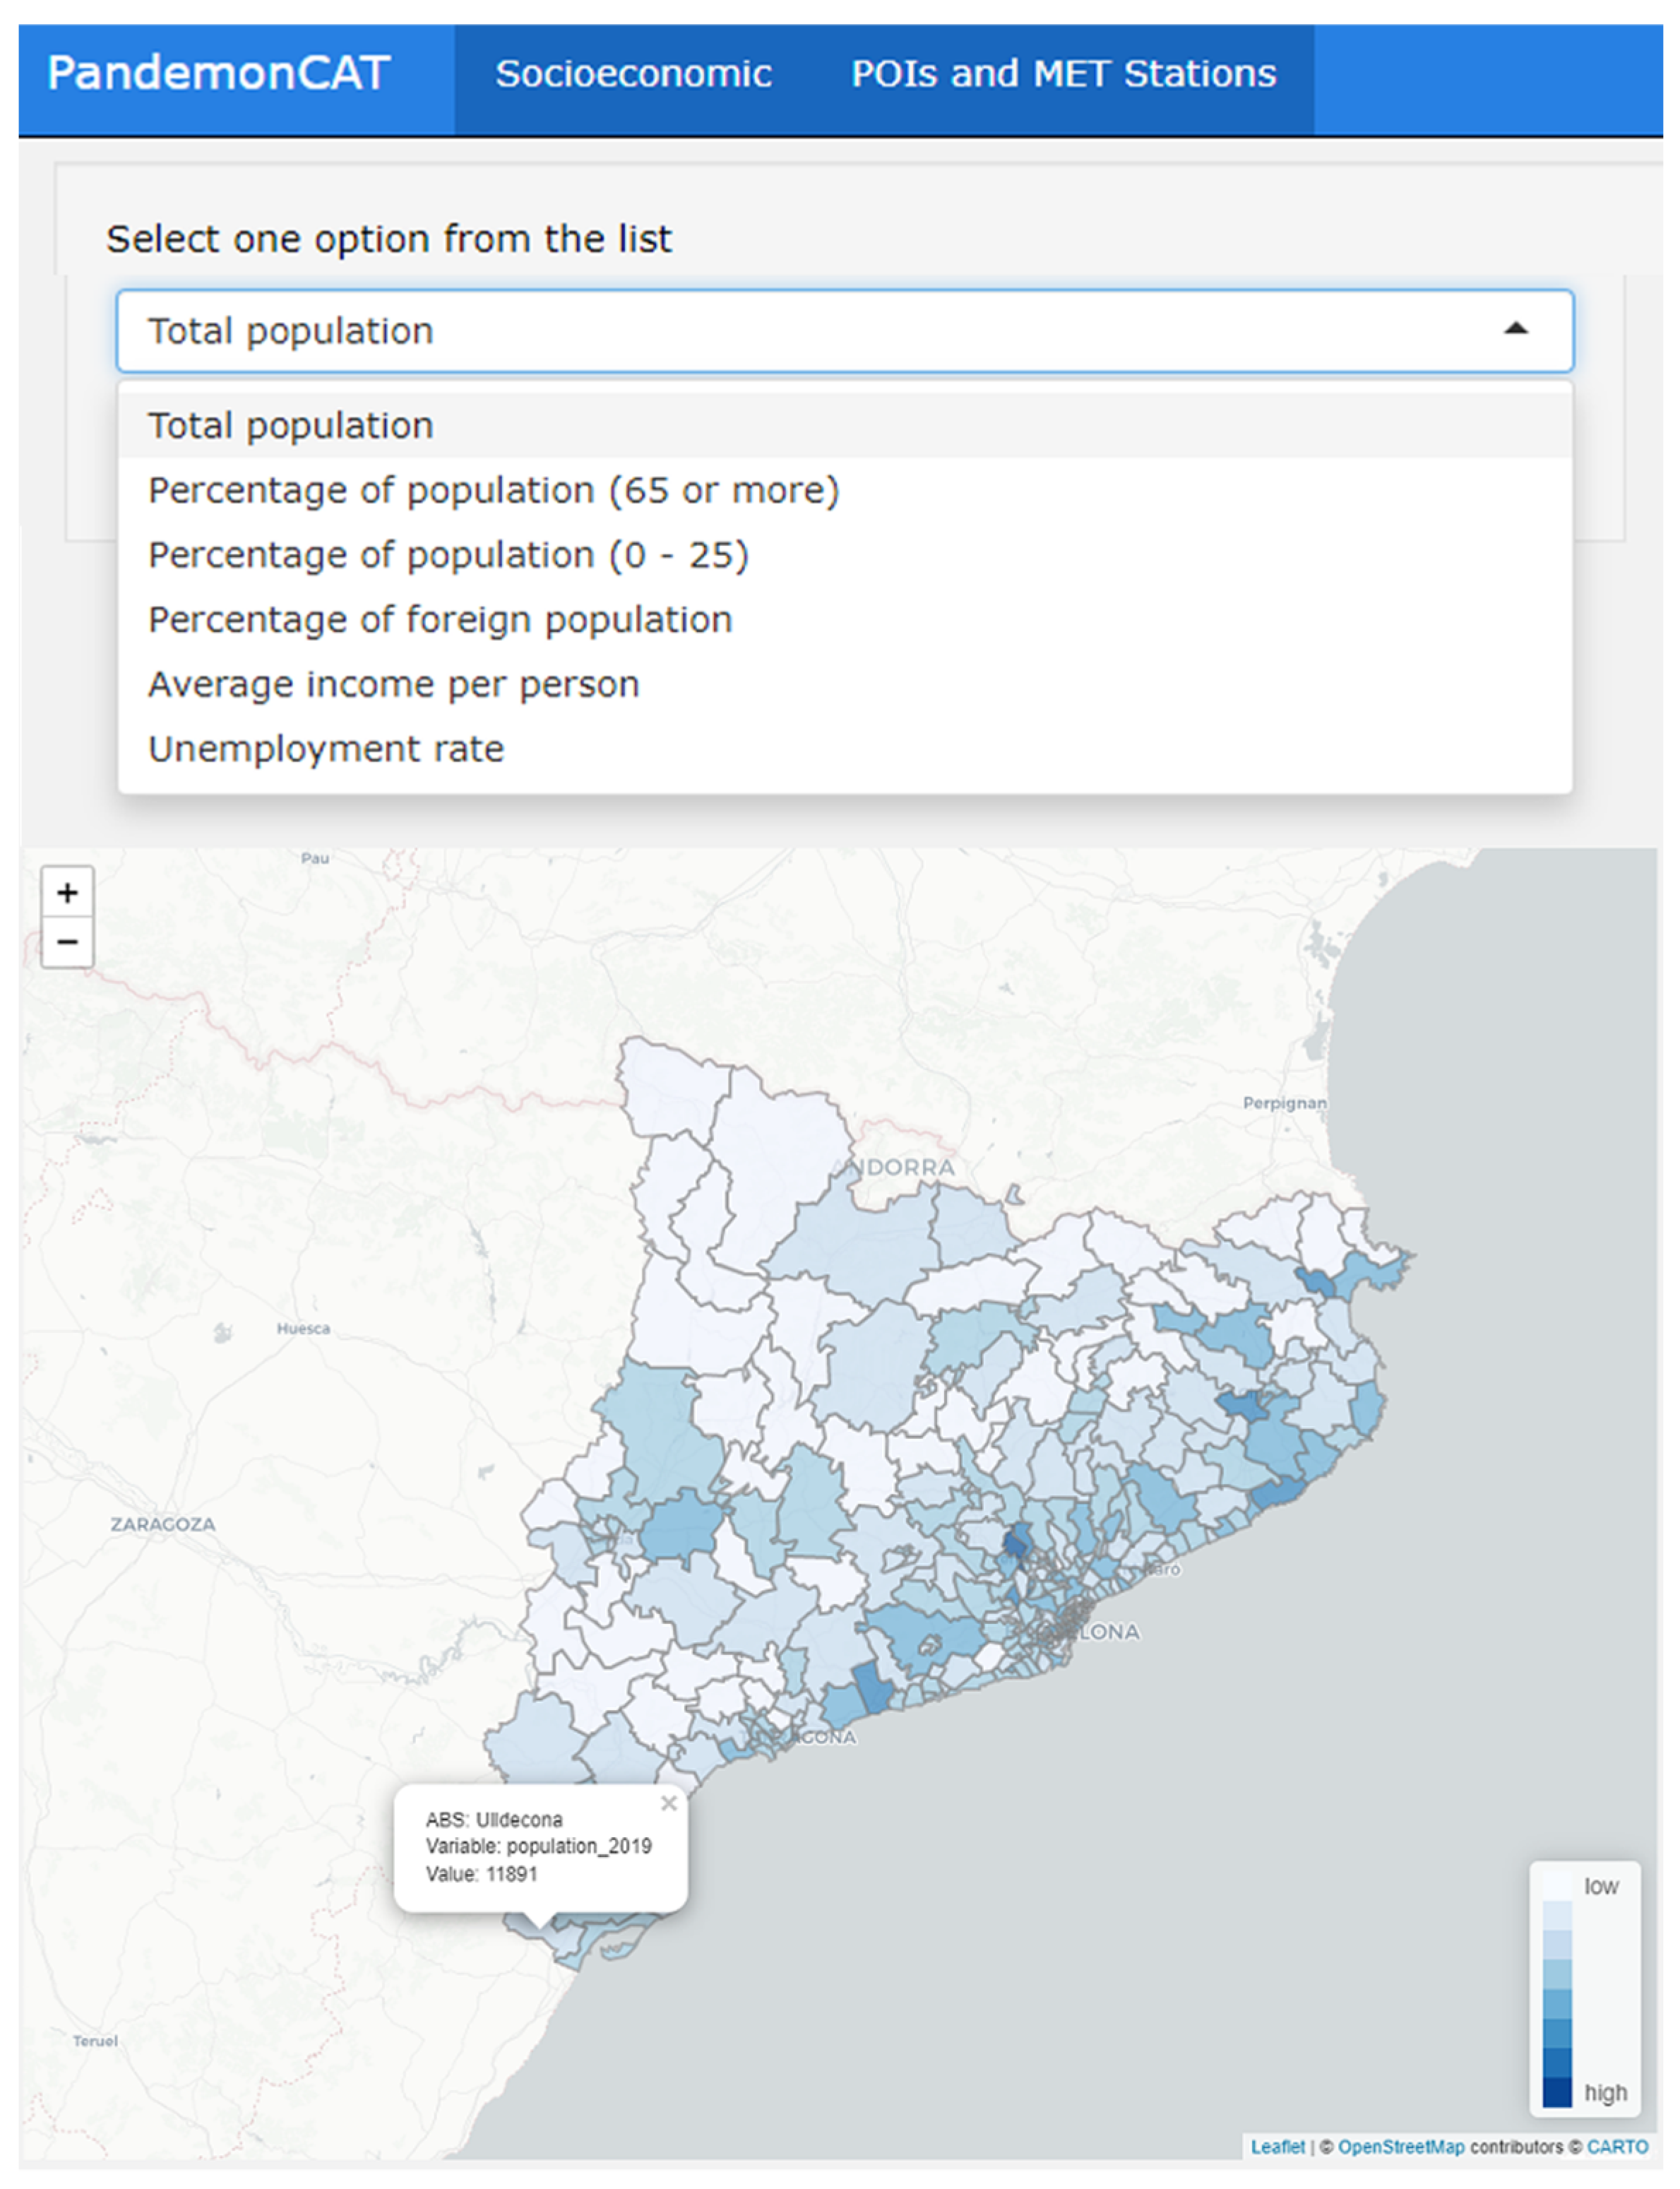The height and width of the screenshot is (2189, 1680).
Task: Click the ANDORRA label on map
Action: [895, 1167]
